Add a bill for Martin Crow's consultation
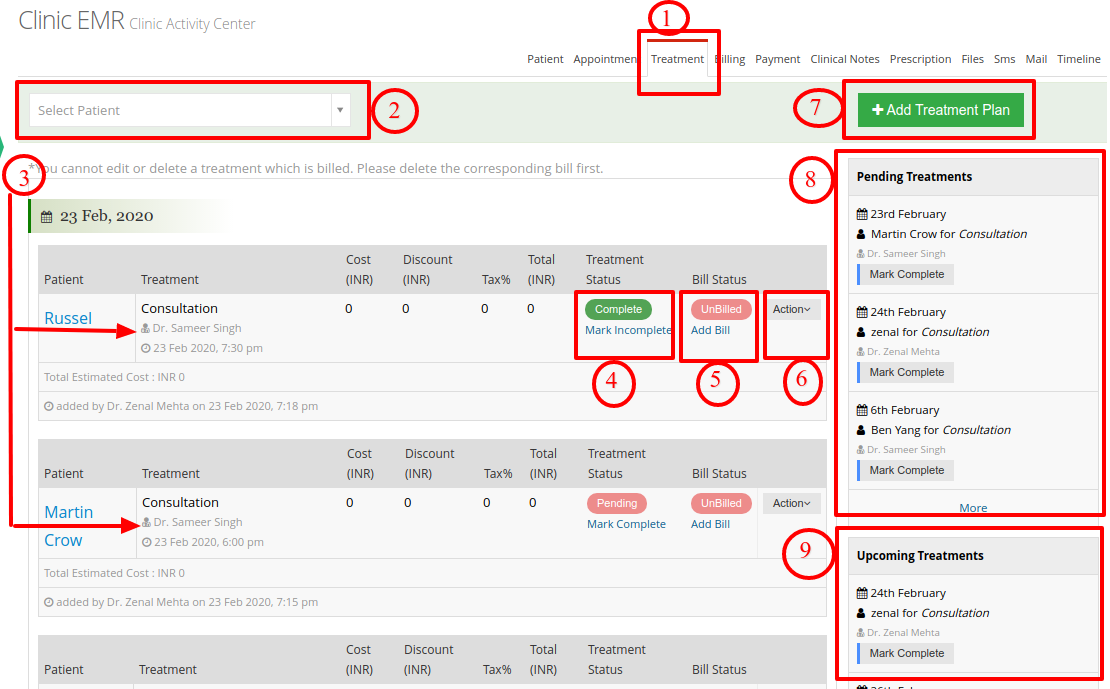The image size is (1110, 689). click(x=710, y=524)
